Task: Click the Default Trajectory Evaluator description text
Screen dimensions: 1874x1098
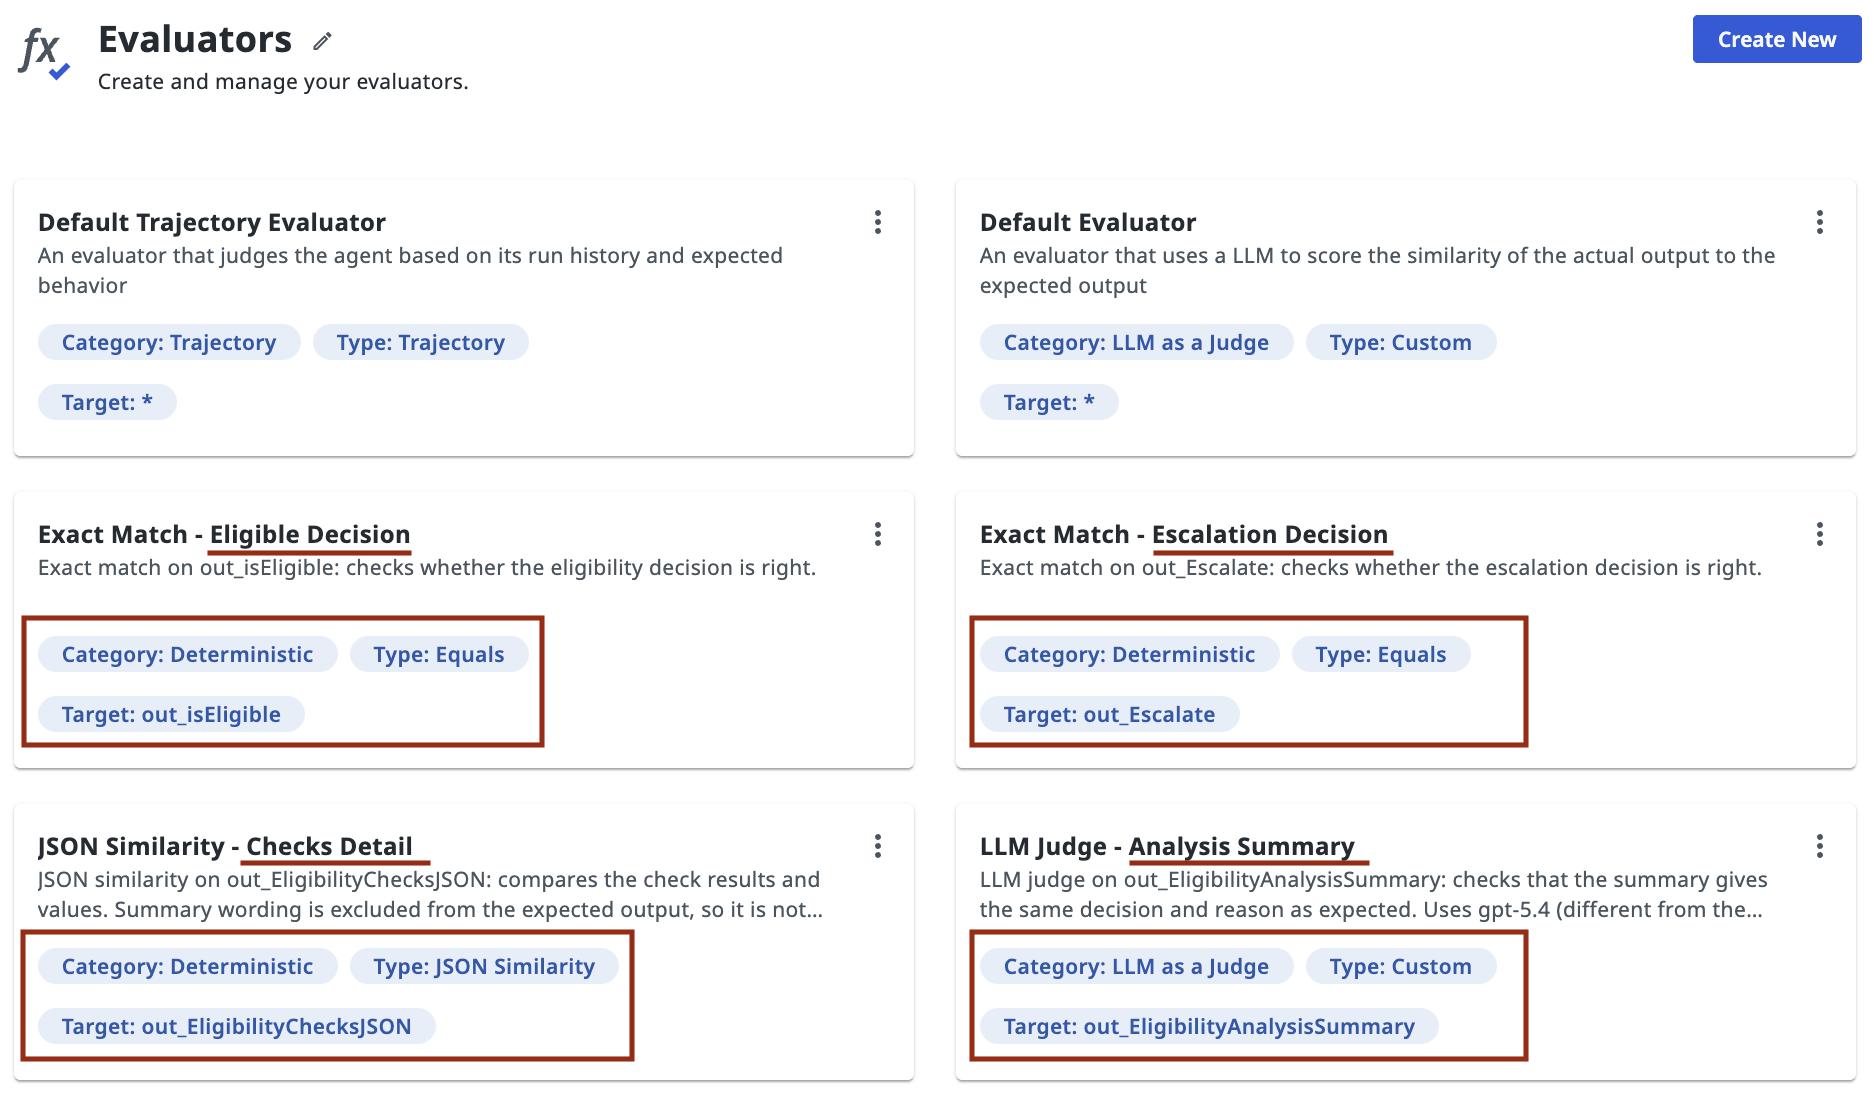Action: point(410,270)
